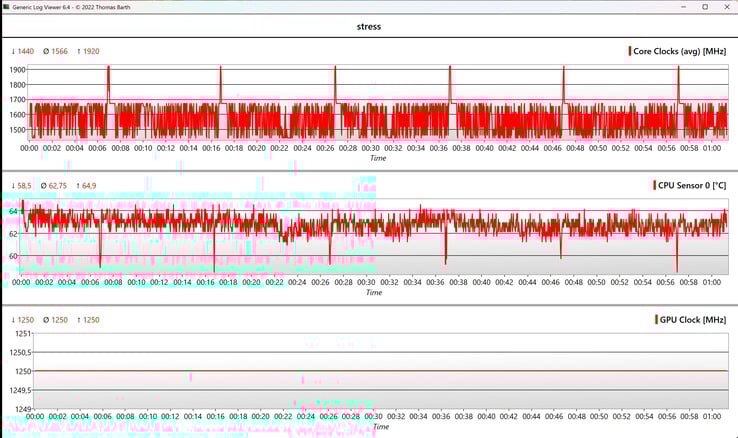Click the 00:30 tick on Core Clocks time axis
Viewport: 738px width, 438px height.
[x=370, y=148]
